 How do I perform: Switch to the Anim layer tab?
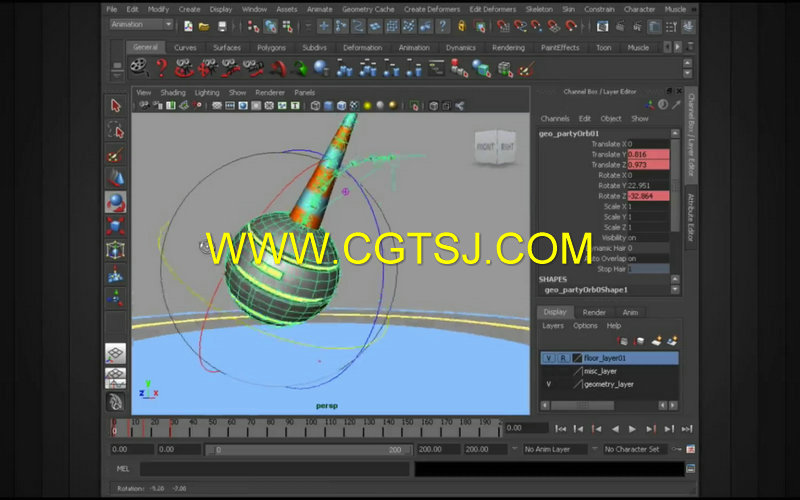click(630, 312)
